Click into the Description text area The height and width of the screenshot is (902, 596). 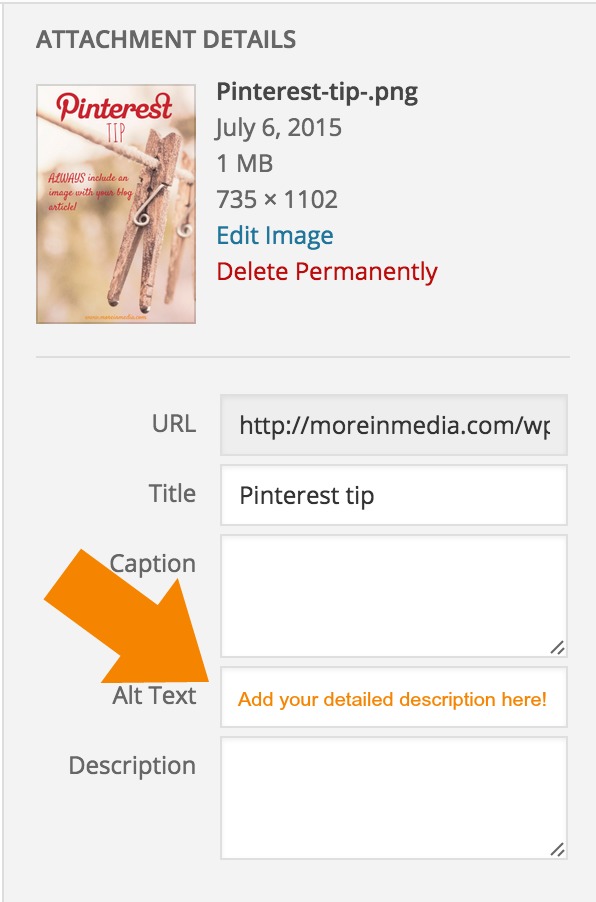pos(394,798)
